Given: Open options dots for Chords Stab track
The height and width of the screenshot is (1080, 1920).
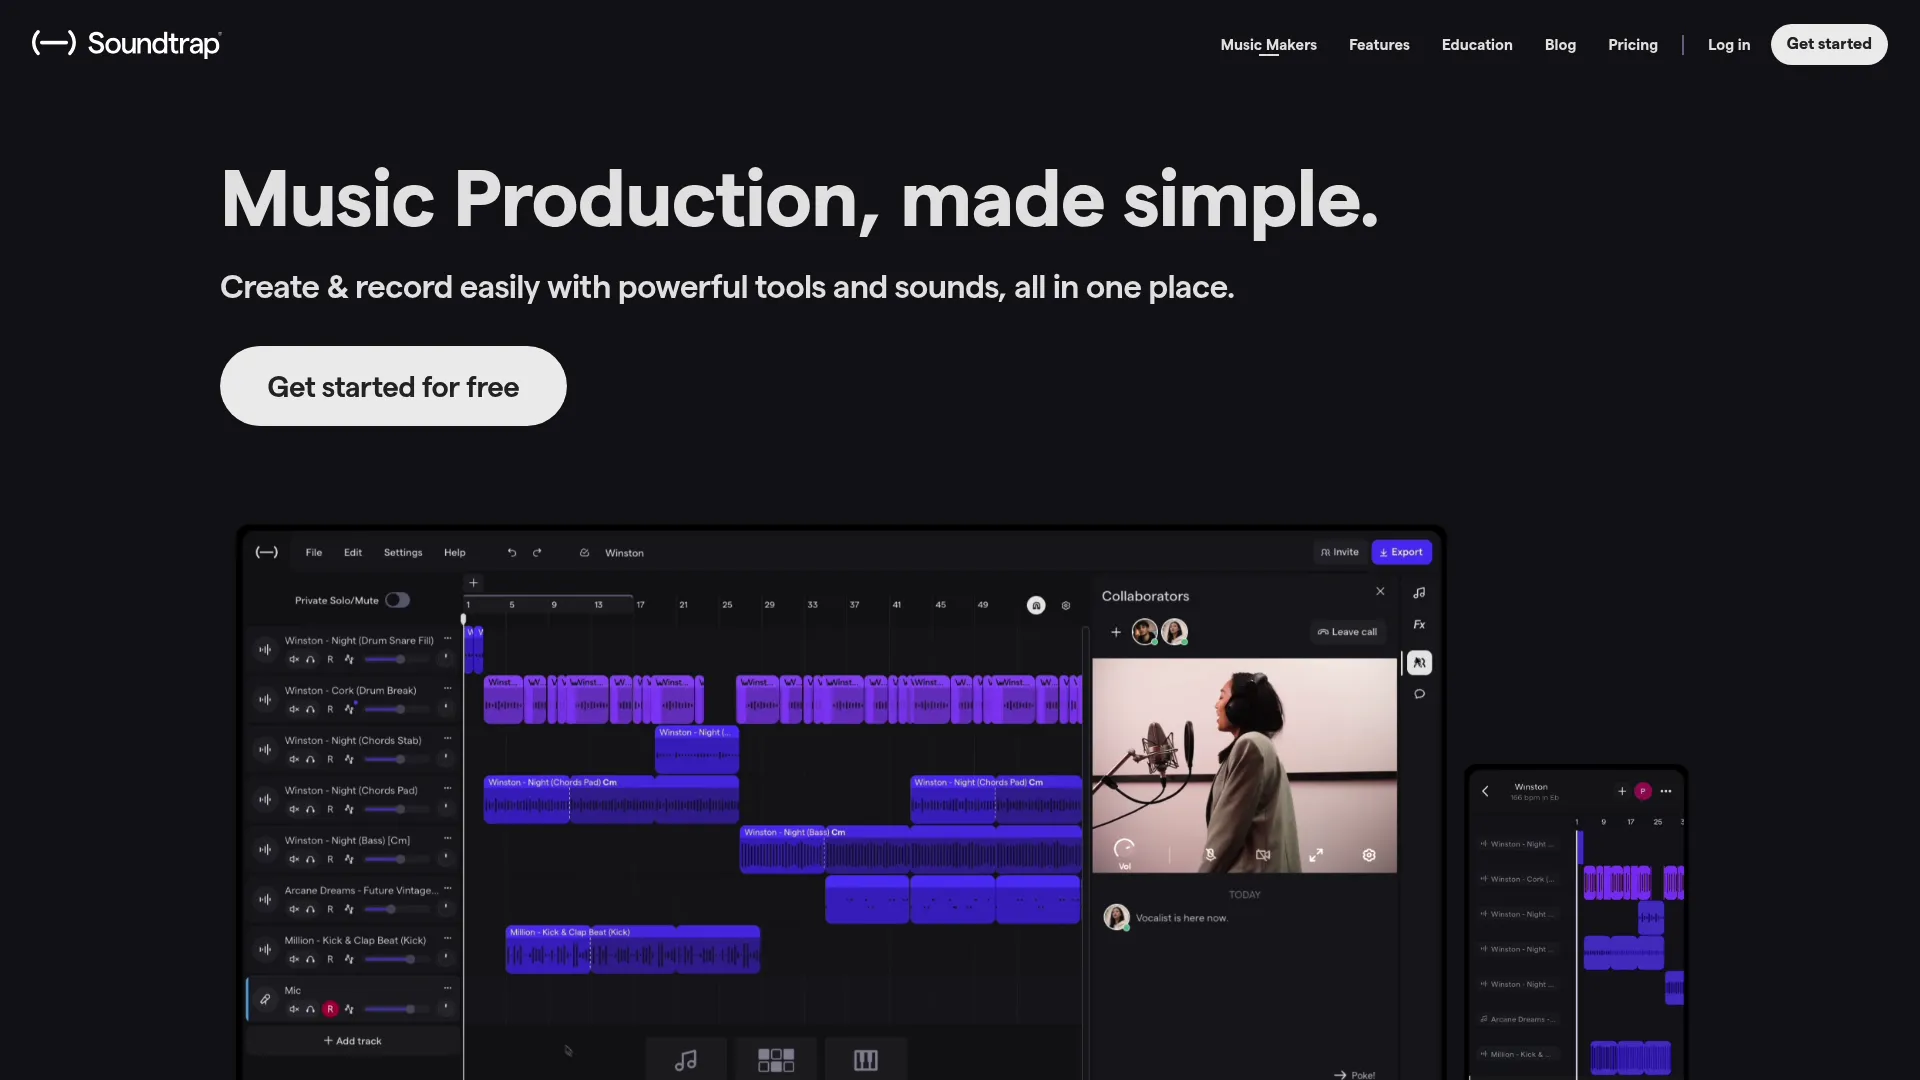Looking at the screenshot, I should 447,739.
